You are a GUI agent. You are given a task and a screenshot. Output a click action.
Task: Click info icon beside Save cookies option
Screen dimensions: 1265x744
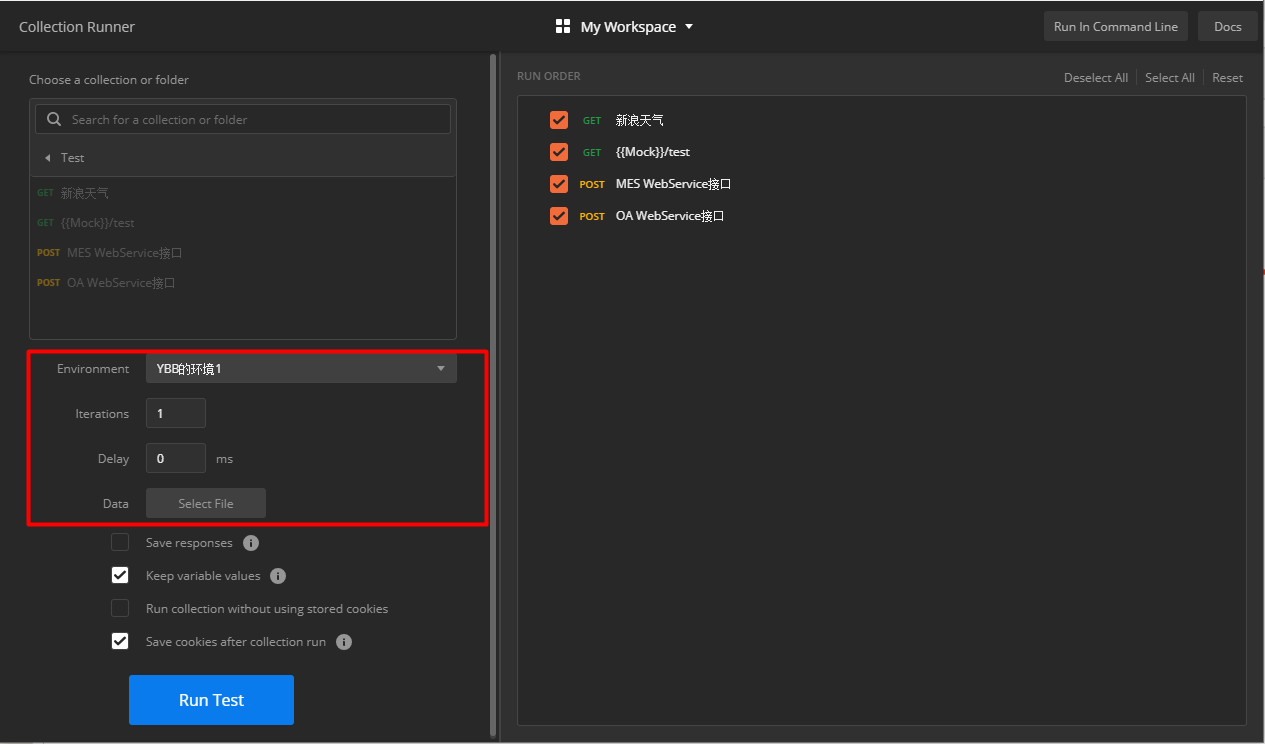(x=344, y=642)
